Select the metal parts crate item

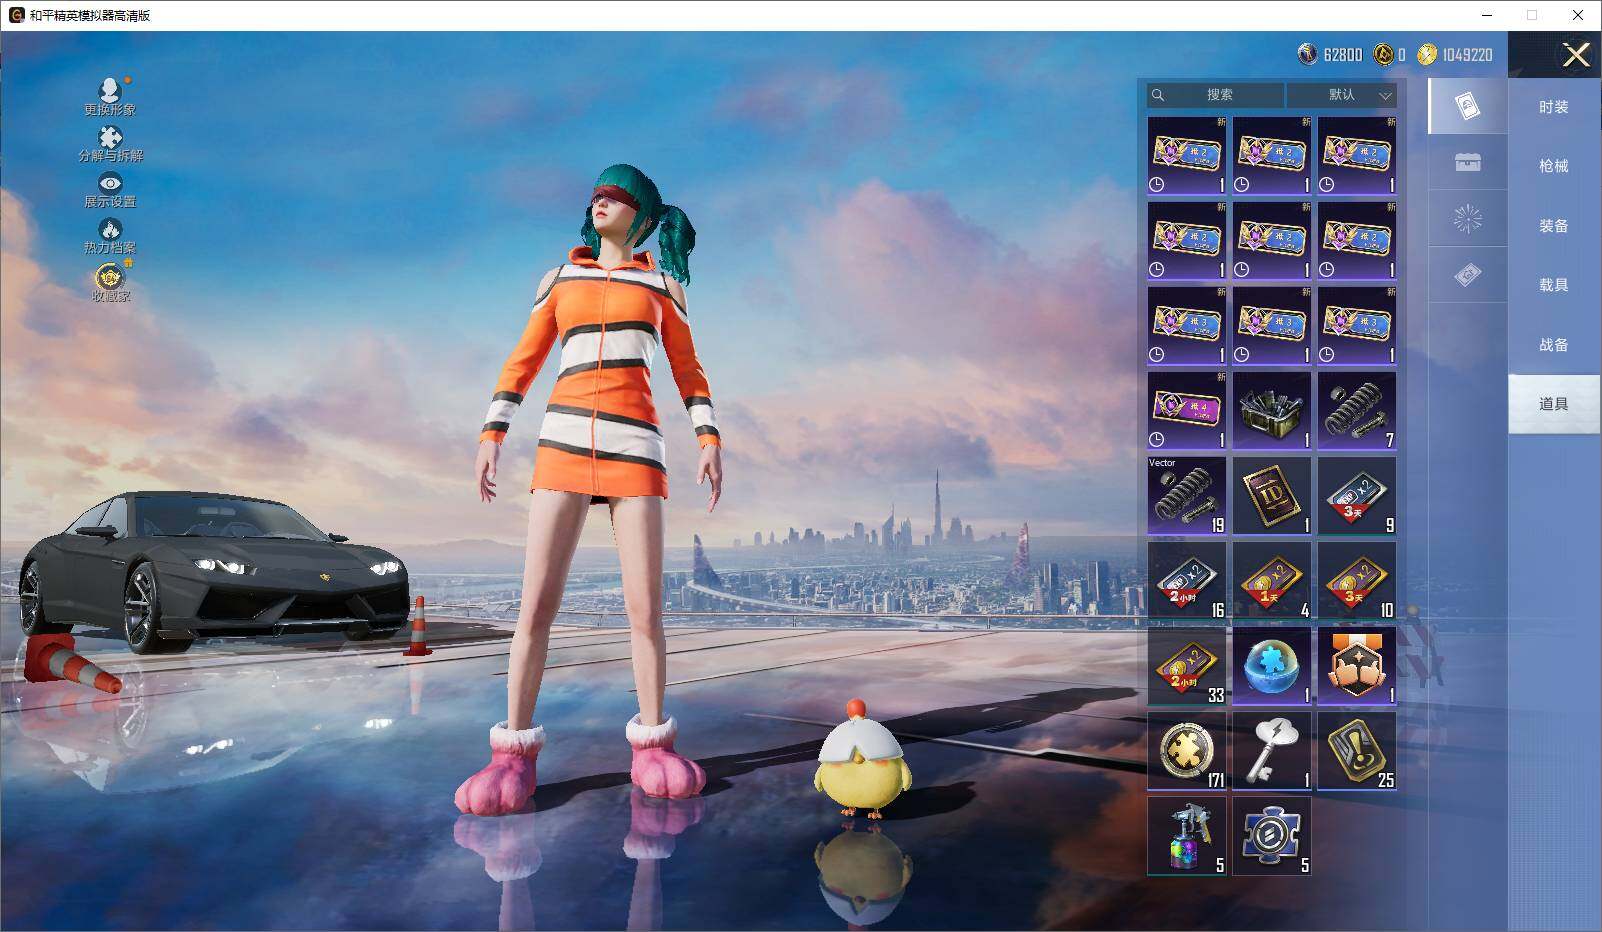[1272, 411]
